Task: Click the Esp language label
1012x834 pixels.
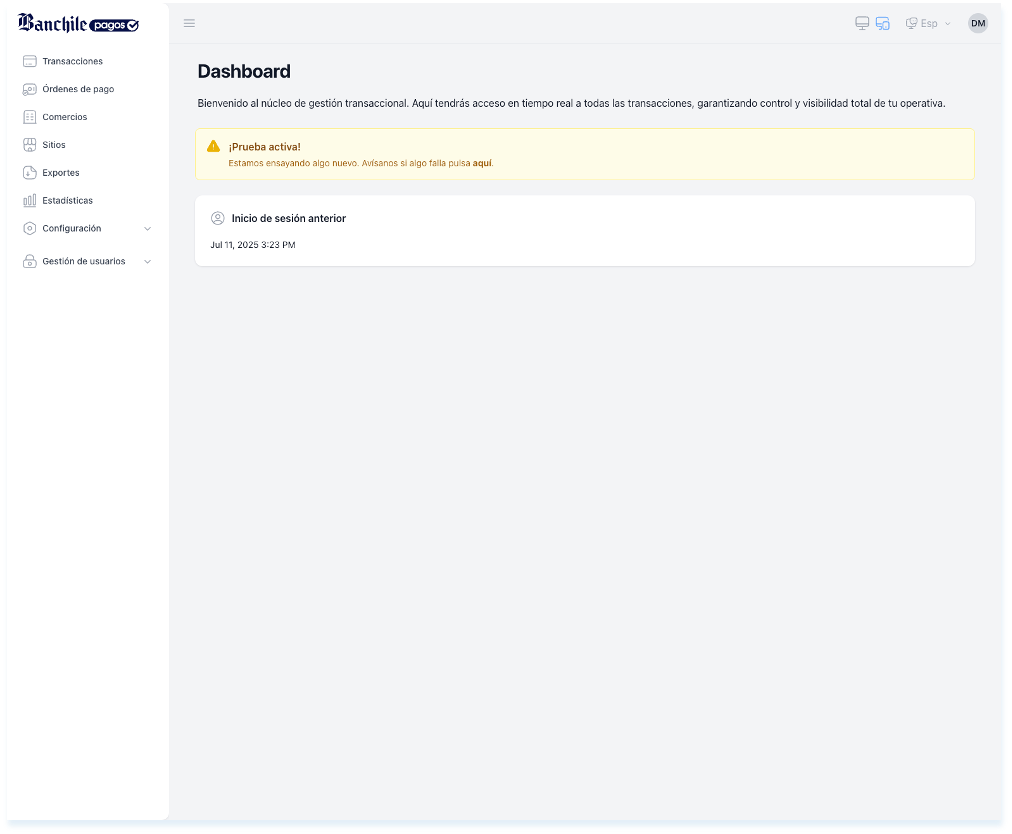Action: [x=929, y=23]
